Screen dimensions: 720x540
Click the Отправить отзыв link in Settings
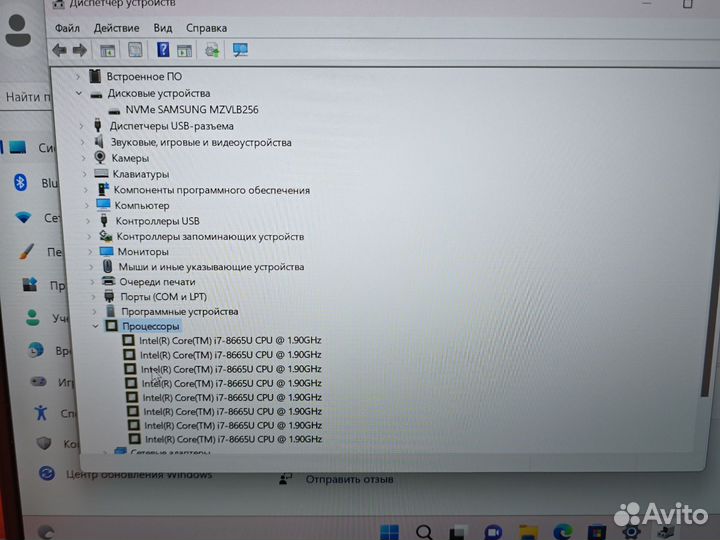(x=349, y=479)
